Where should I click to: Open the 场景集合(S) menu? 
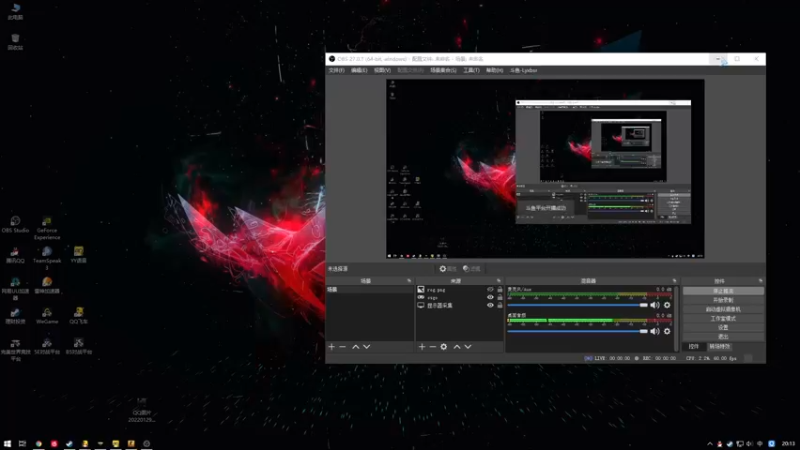(x=443, y=70)
